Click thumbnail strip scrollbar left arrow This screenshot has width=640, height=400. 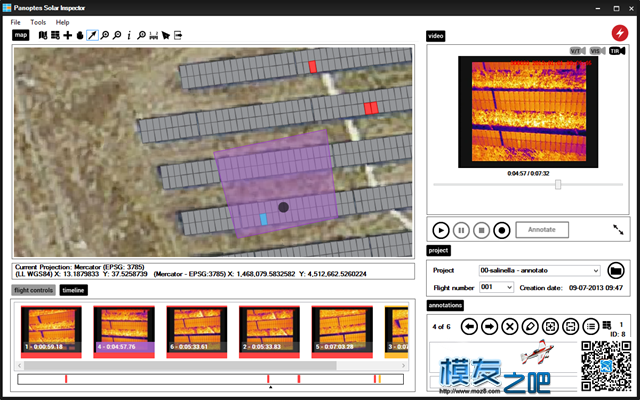click(20, 365)
